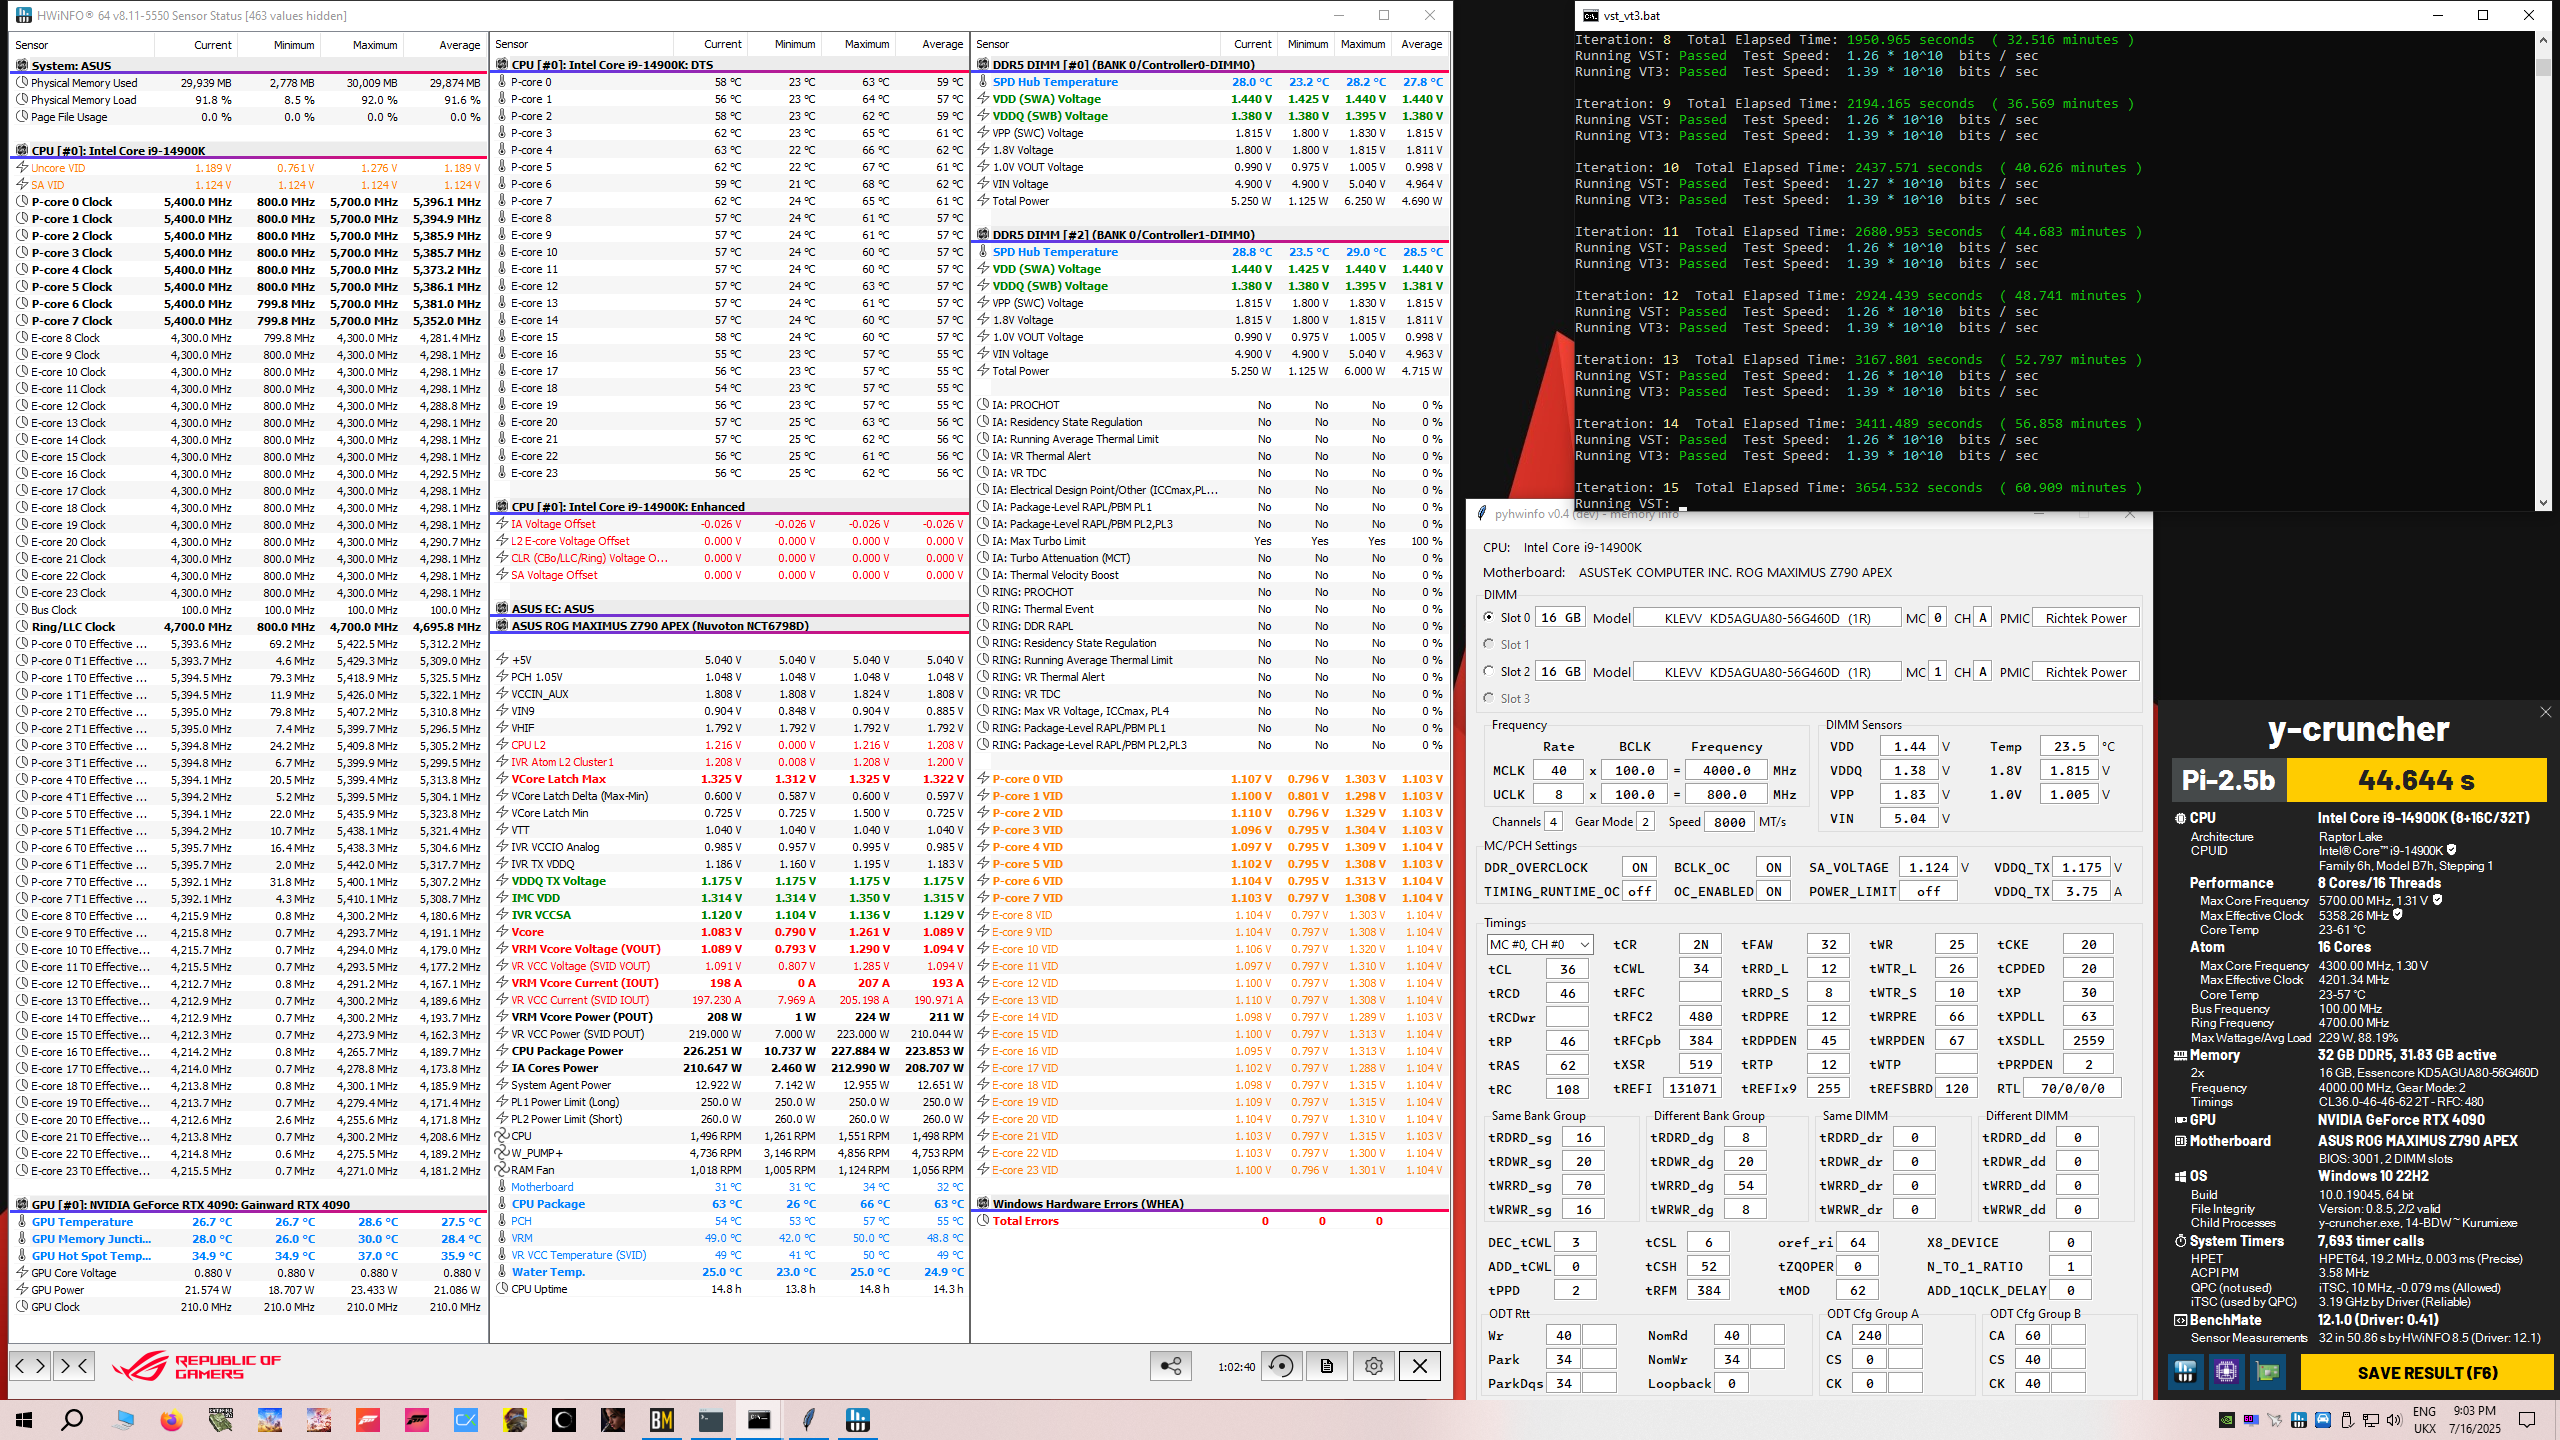This screenshot has width=2560, height=1440.
Task: Click 'GPU Hot Spot Temp...' row
Action: (249, 1256)
